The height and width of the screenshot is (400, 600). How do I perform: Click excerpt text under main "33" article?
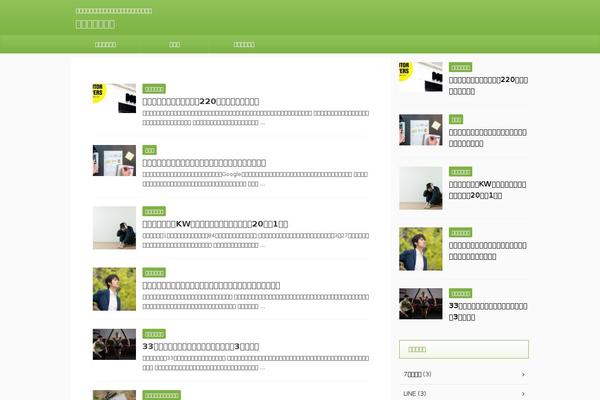tap(255, 362)
